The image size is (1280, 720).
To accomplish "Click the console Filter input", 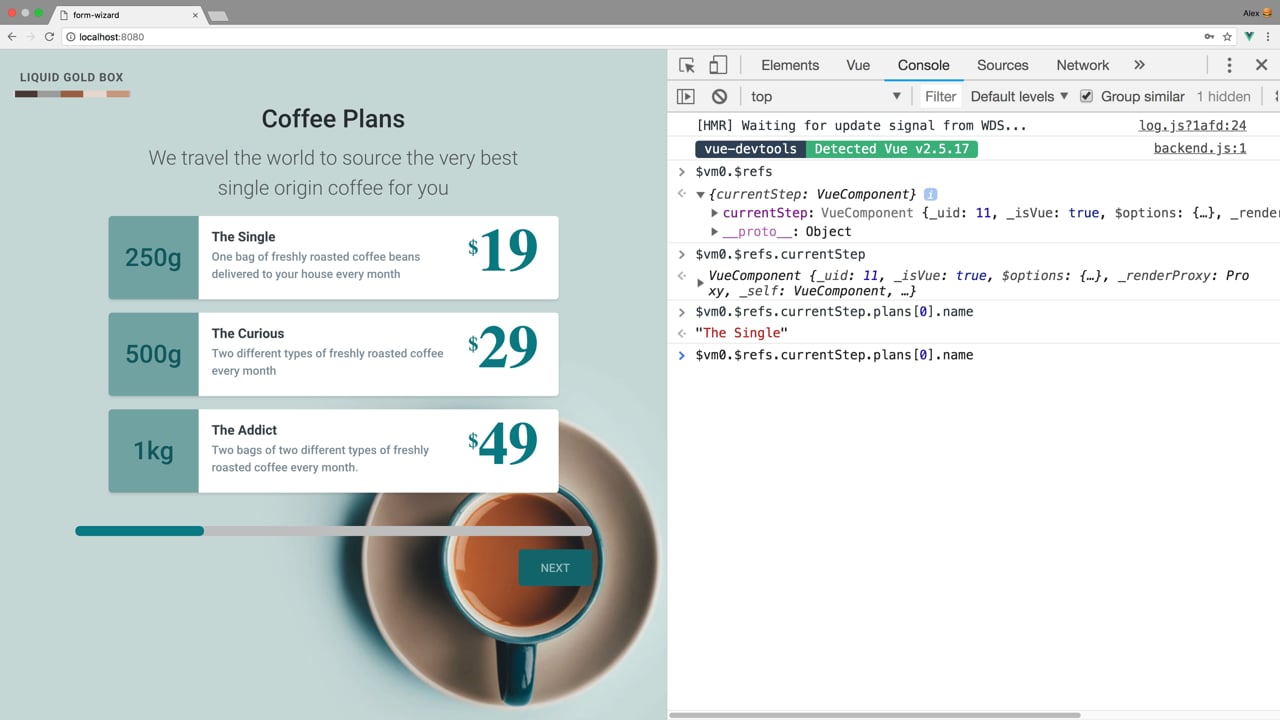I will pos(940,96).
